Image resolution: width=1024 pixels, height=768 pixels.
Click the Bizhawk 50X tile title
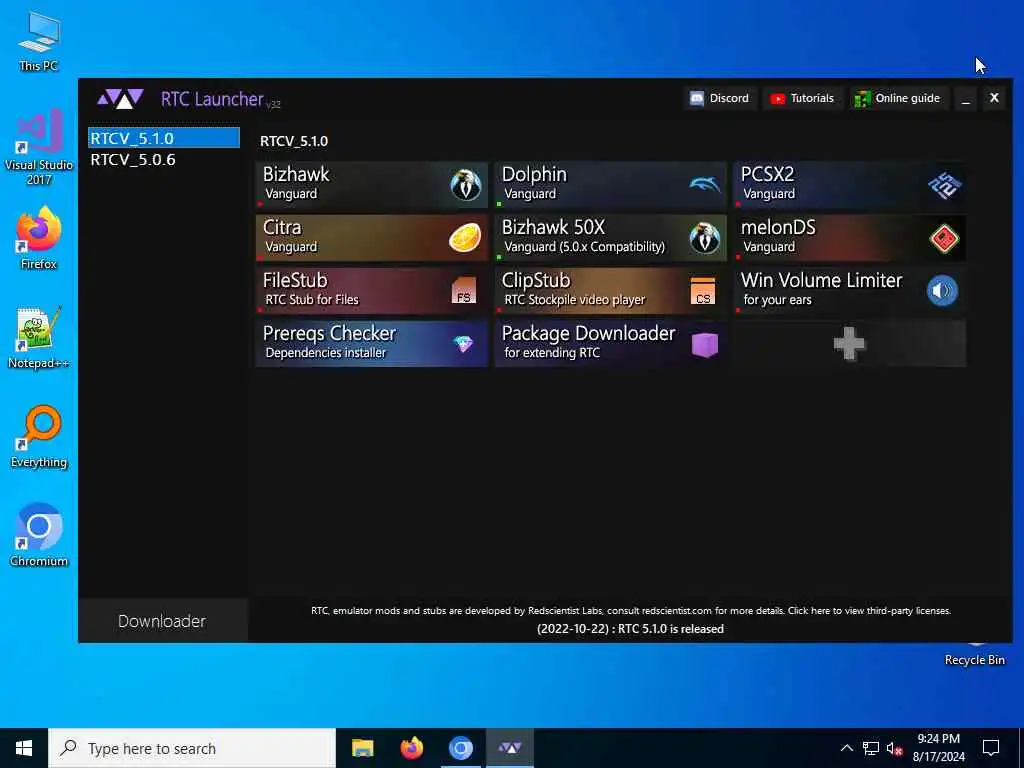point(553,227)
